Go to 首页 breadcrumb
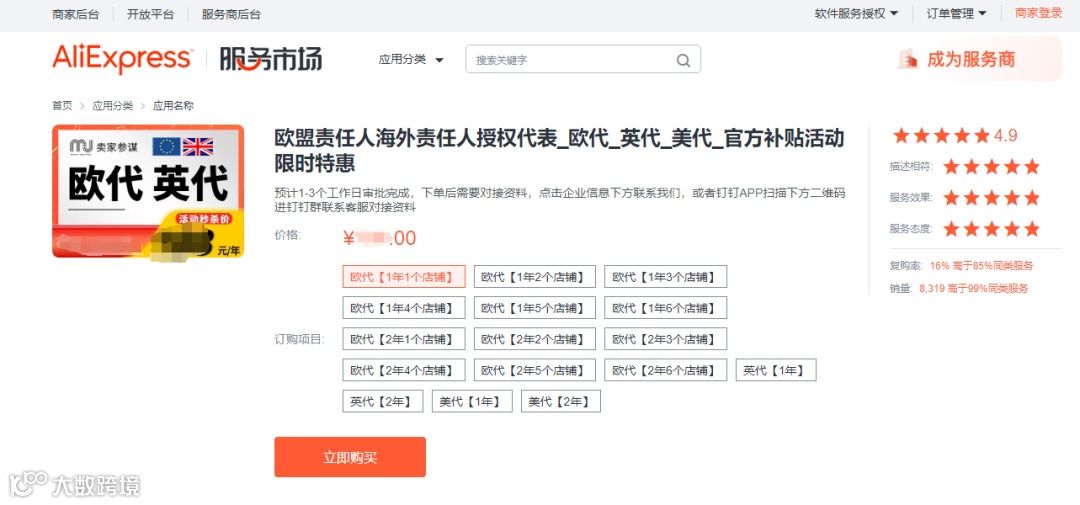 coord(62,106)
